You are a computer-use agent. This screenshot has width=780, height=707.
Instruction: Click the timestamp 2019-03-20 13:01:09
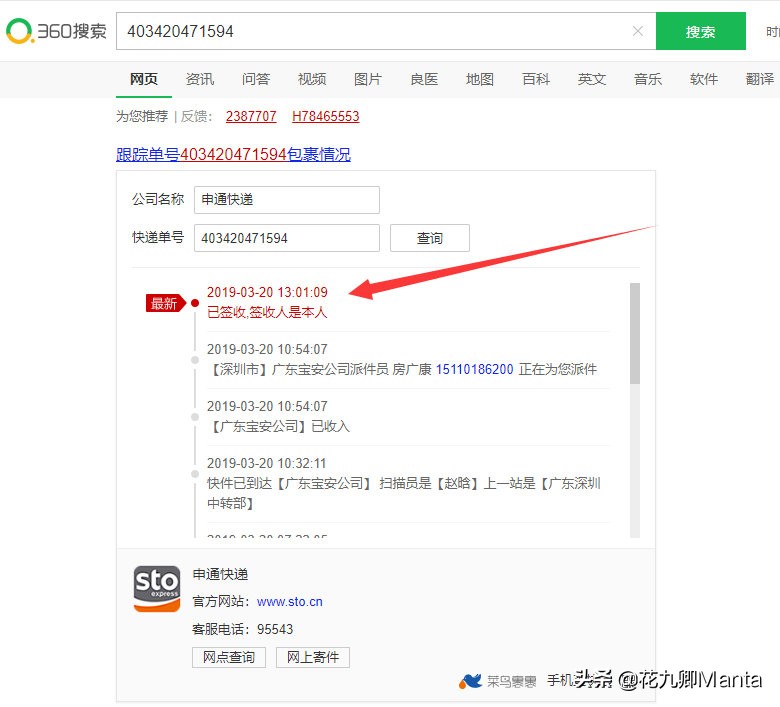[267, 292]
